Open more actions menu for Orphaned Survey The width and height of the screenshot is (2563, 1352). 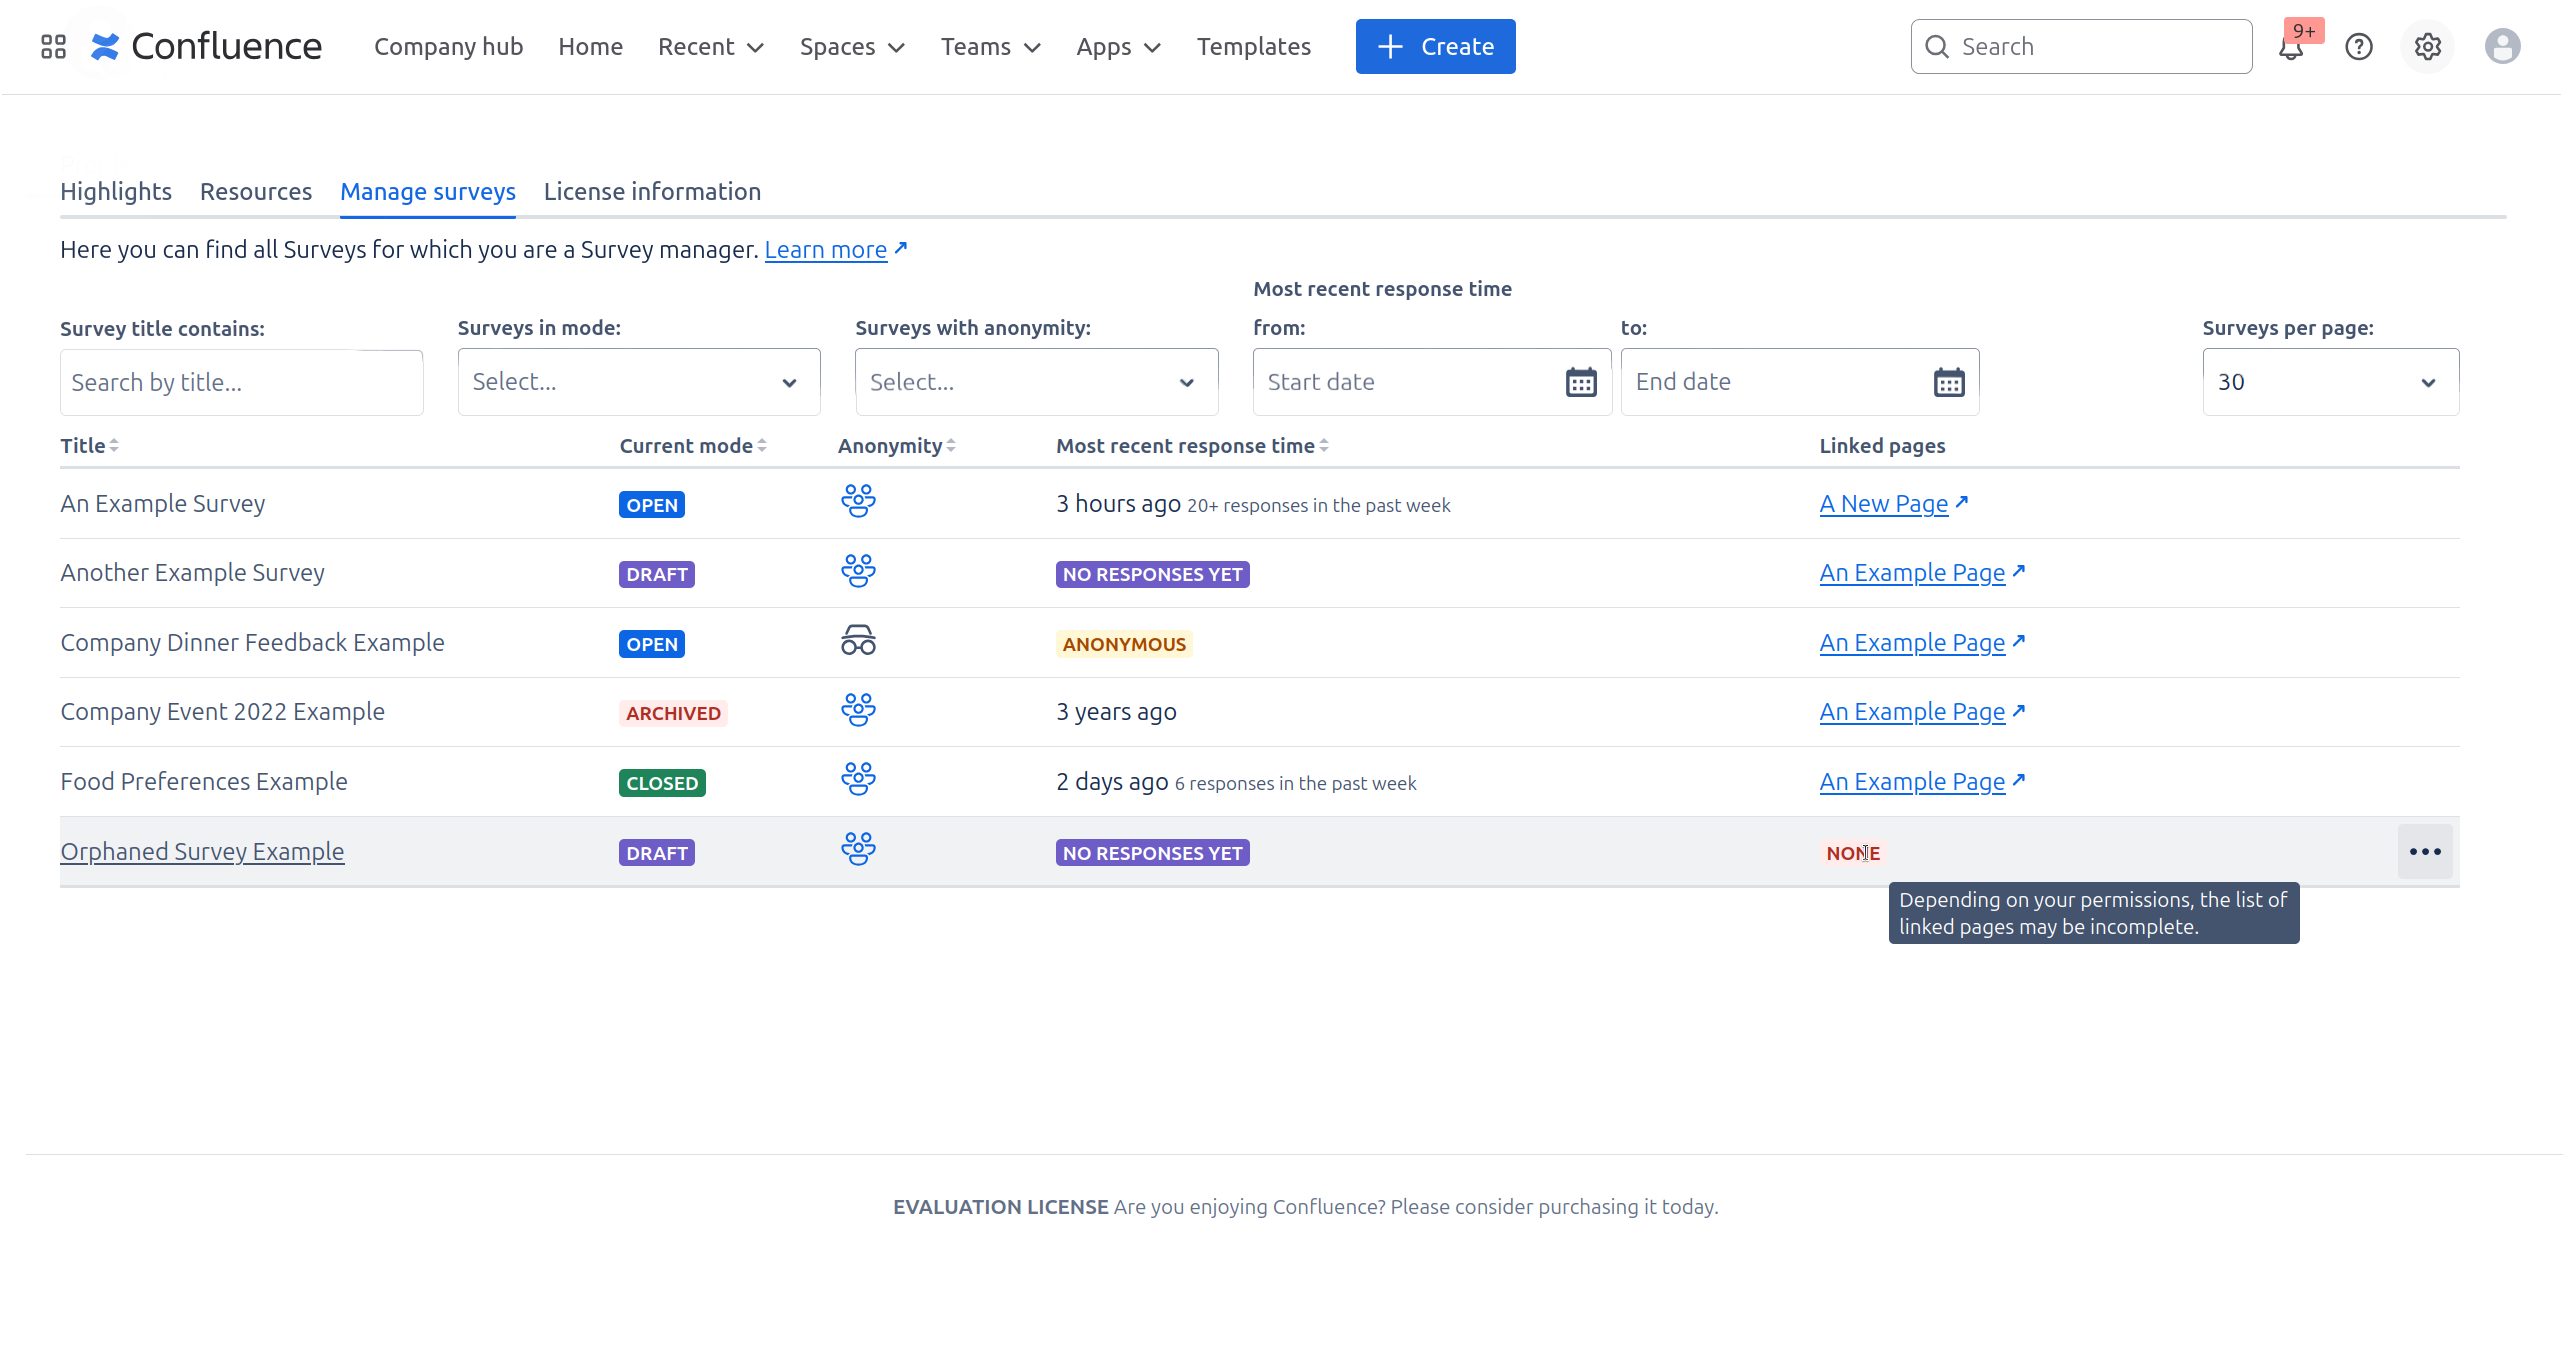[x=2425, y=852]
